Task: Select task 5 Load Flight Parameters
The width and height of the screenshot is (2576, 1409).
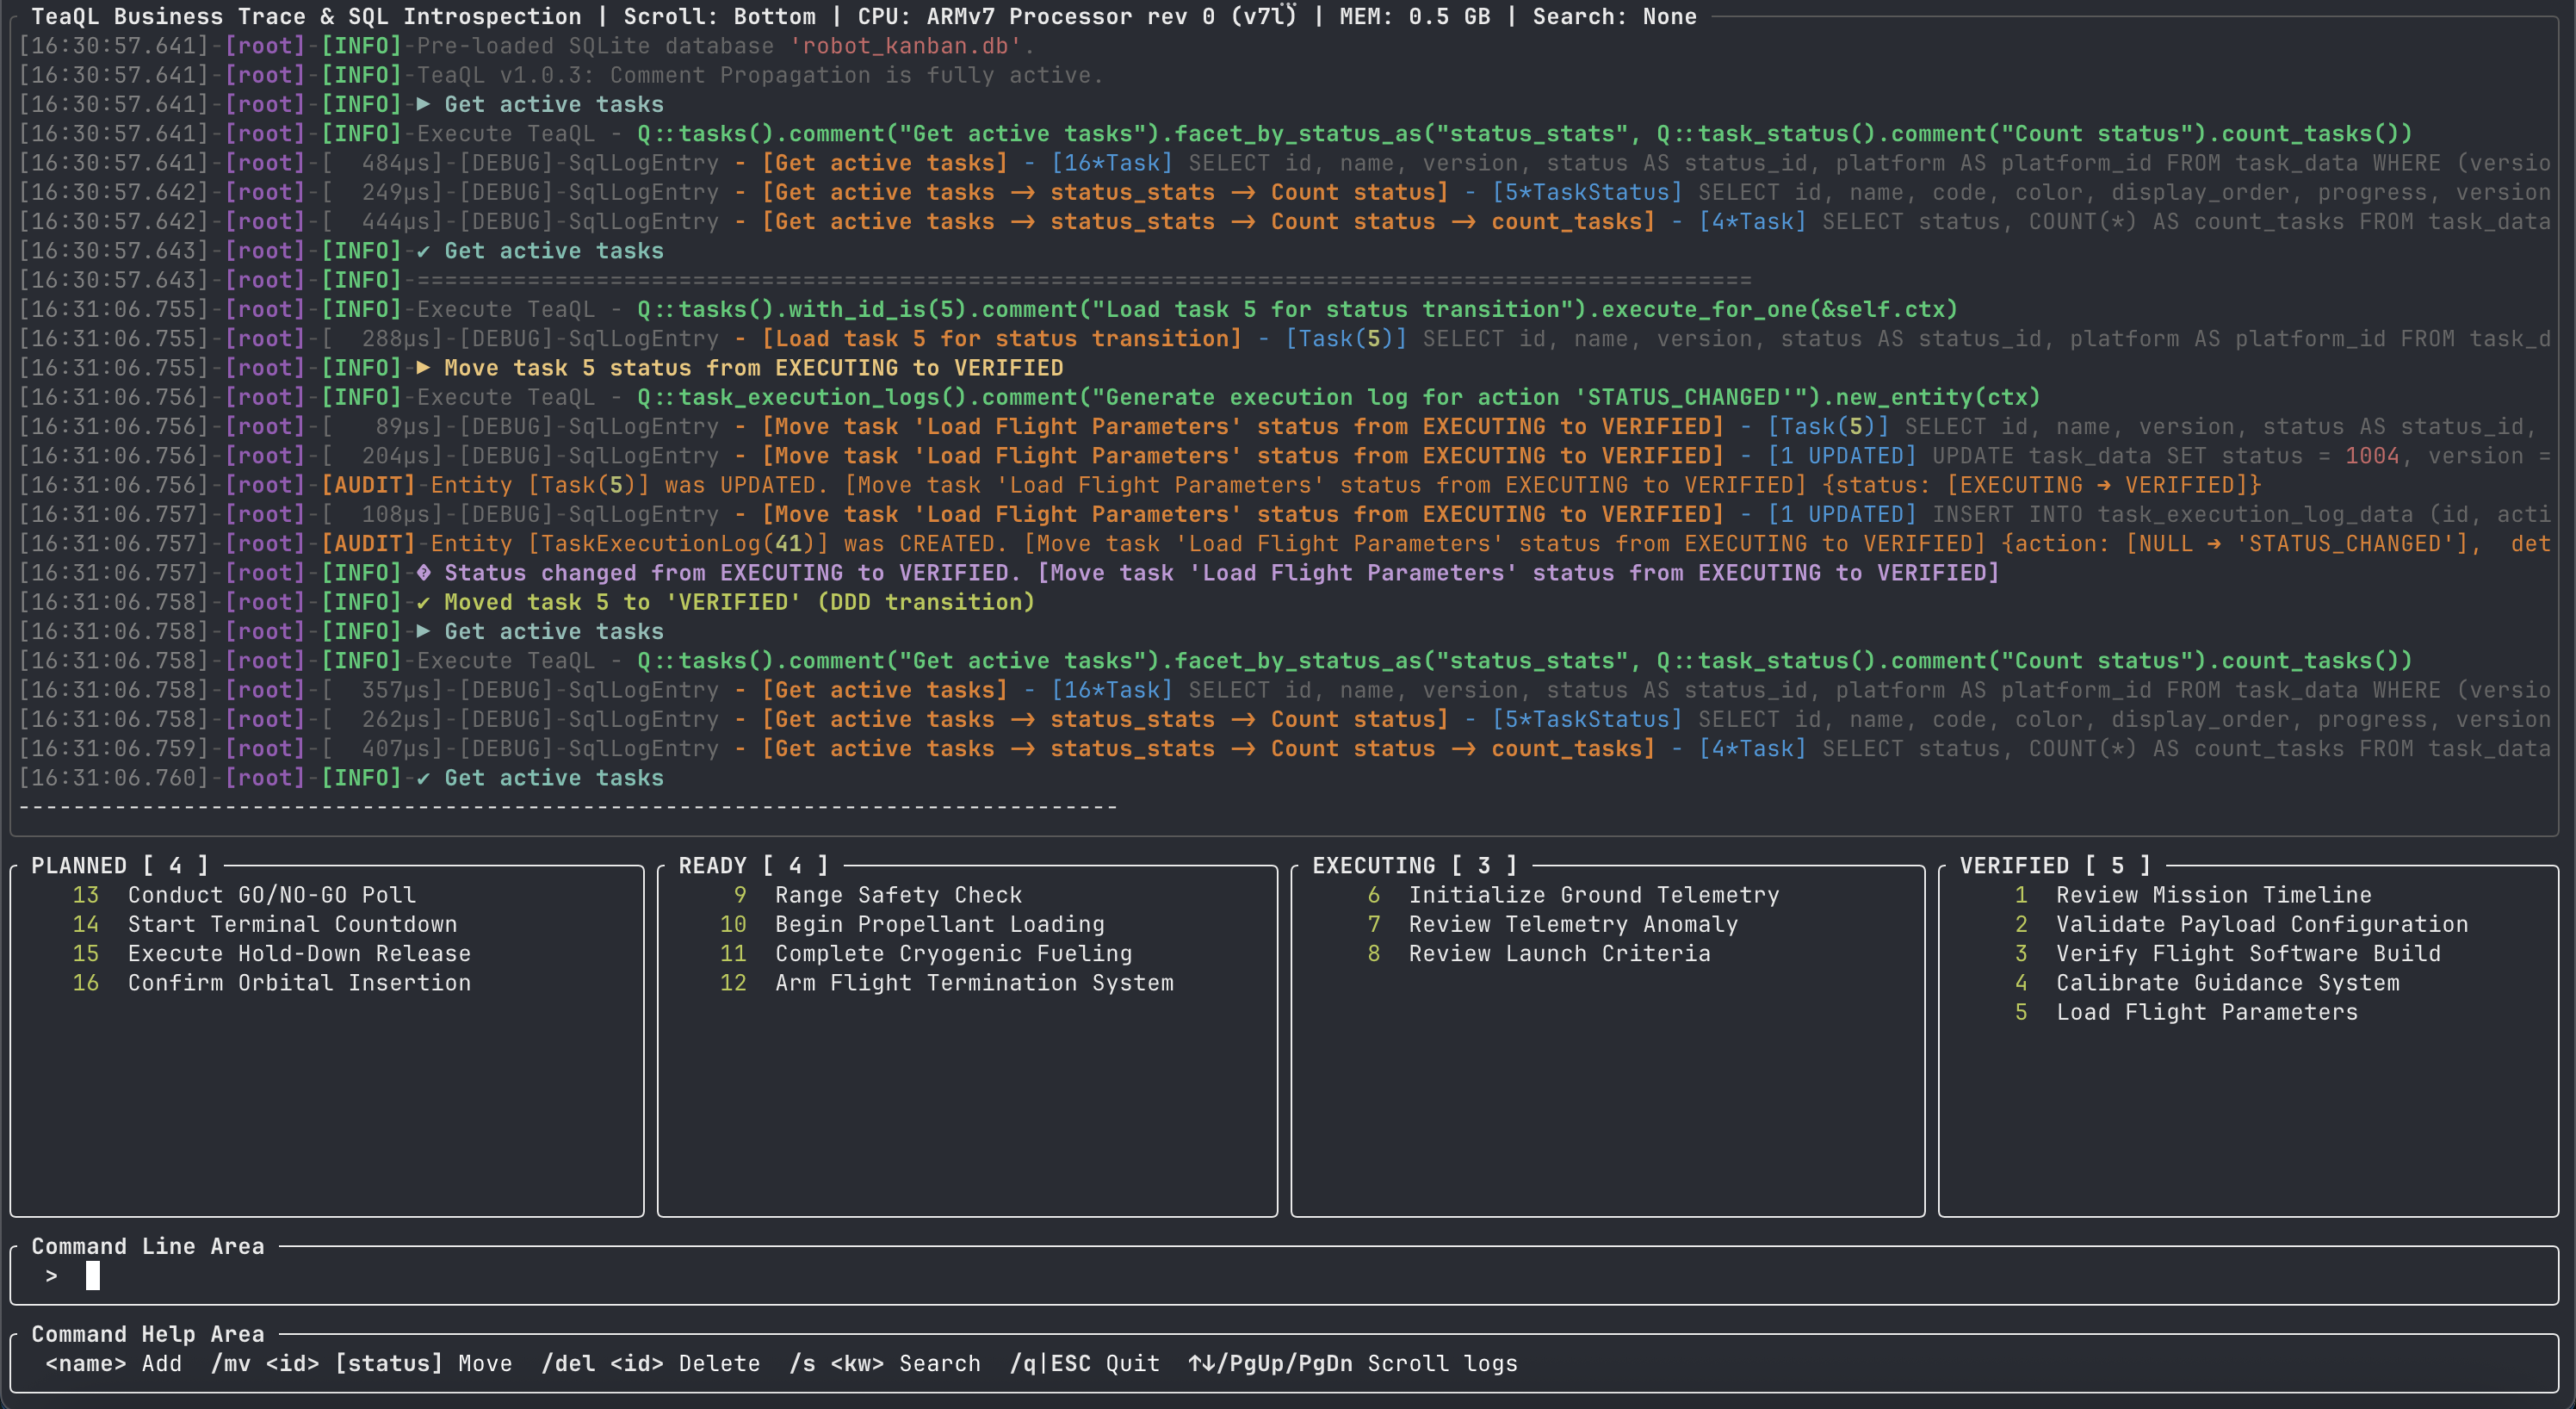Action: pos(2185,1012)
